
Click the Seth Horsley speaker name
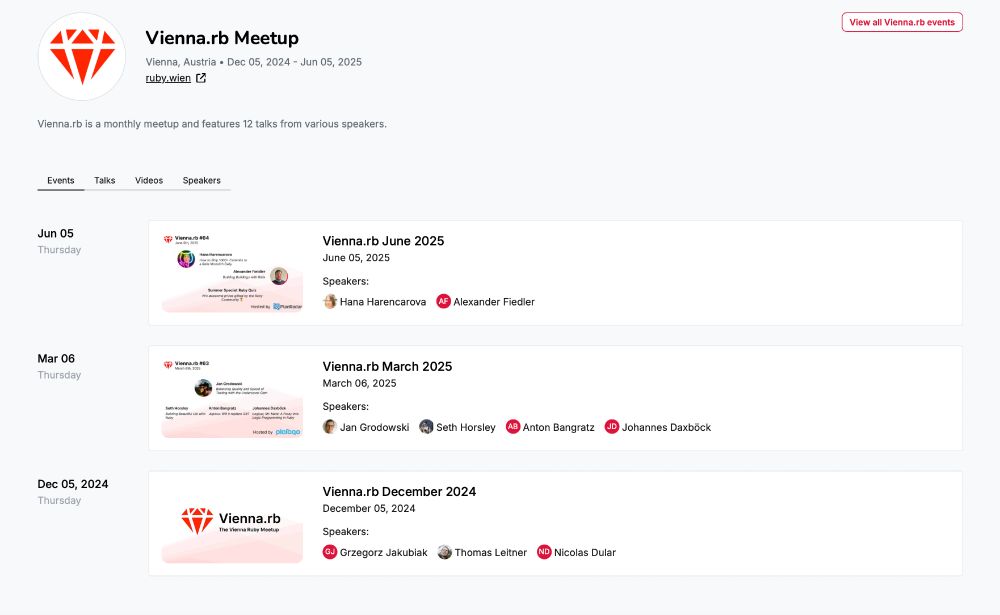click(466, 427)
